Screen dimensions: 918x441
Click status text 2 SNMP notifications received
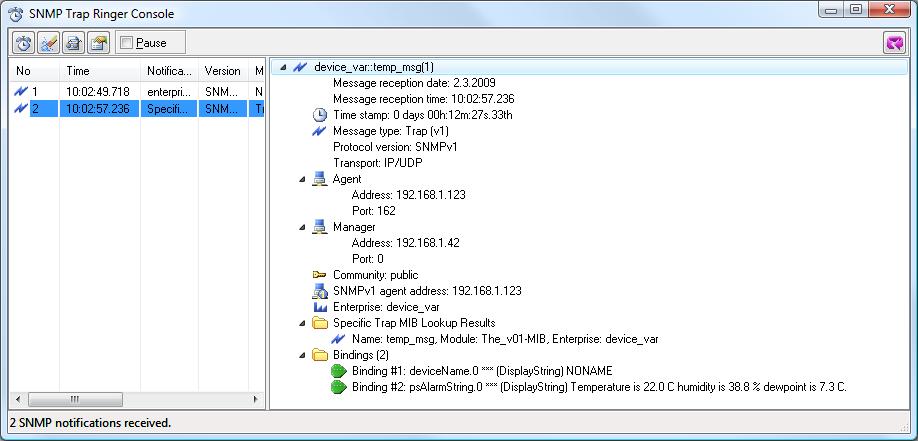click(x=91, y=422)
